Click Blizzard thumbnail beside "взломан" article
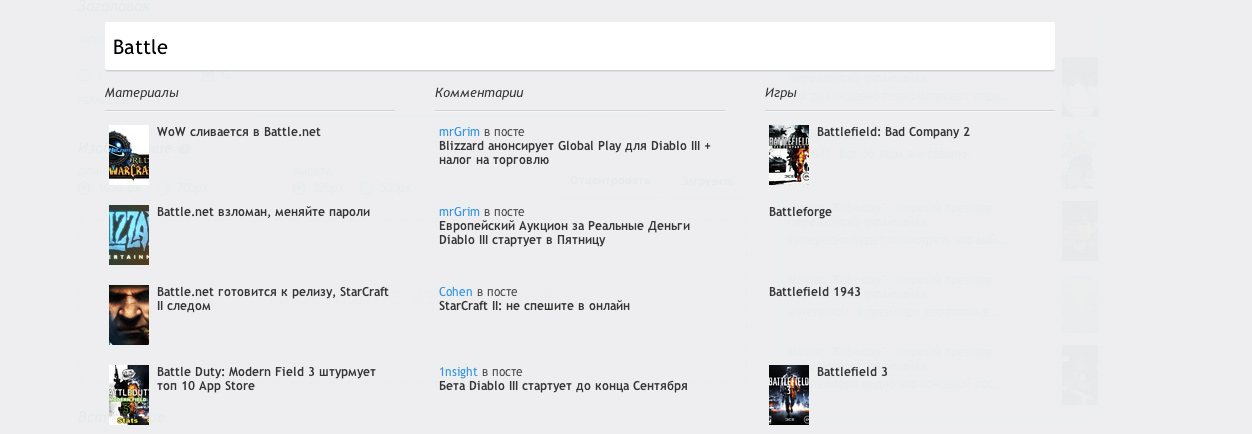This screenshot has width=1252, height=434. [x=129, y=235]
